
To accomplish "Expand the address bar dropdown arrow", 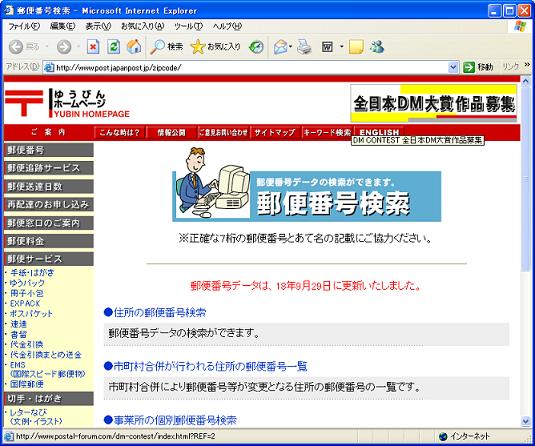I will coord(453,67).
